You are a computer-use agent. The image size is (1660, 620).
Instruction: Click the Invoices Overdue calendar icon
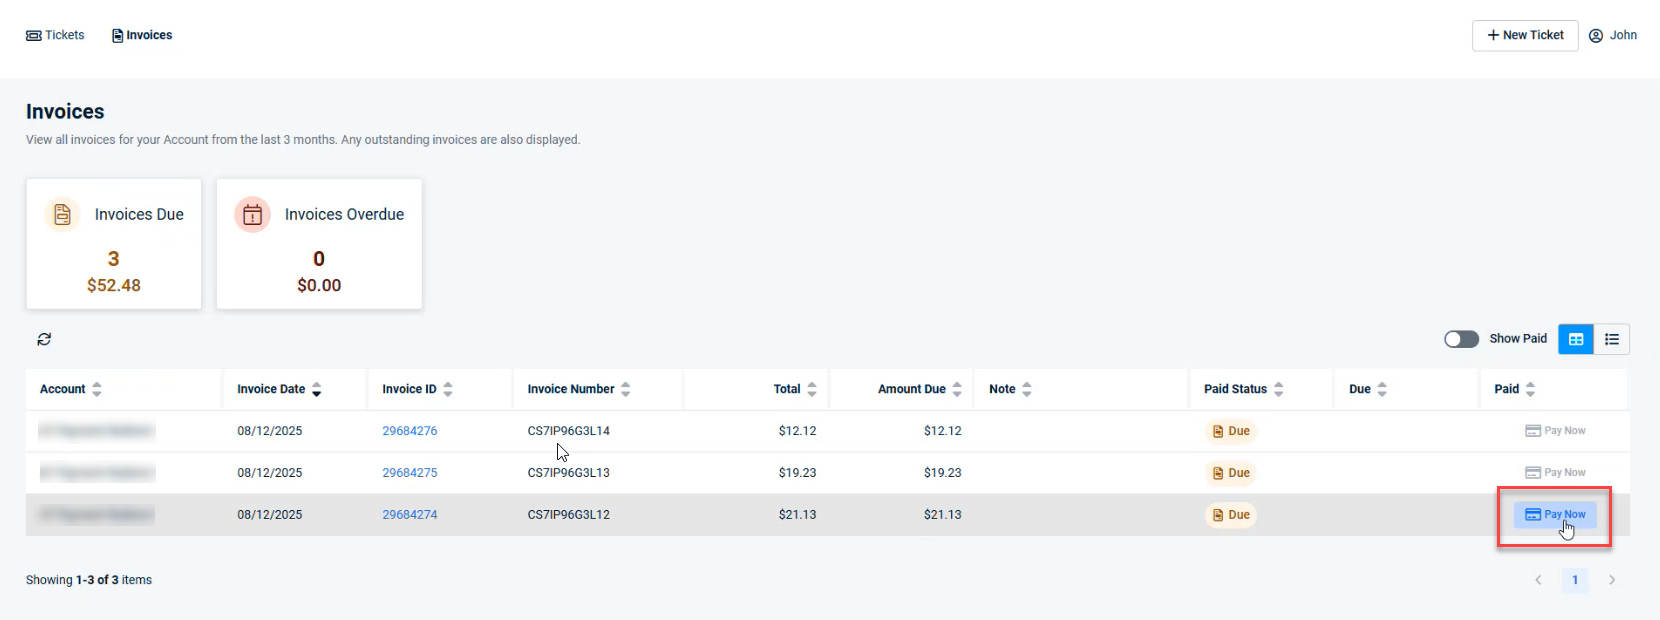(x=253, y=214)
